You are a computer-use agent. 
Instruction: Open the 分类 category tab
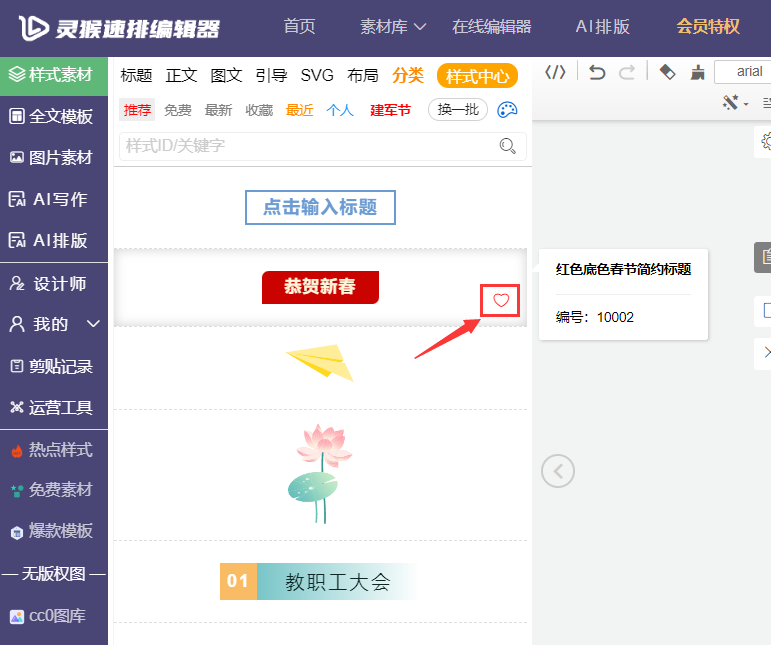(x=408, y=75)
